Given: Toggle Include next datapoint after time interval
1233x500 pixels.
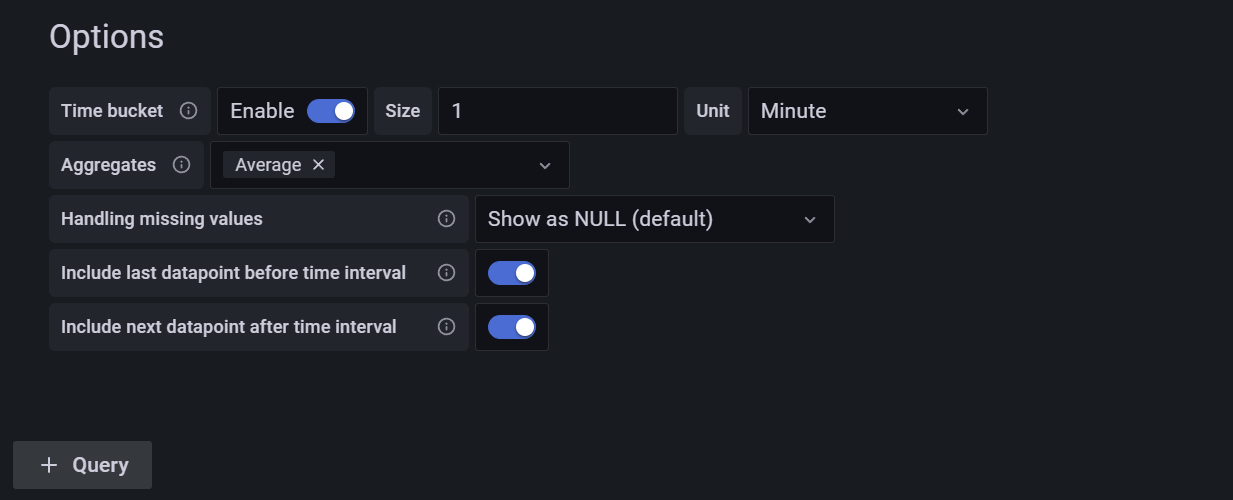Looking at the screenshot, I should pos(512,327).
